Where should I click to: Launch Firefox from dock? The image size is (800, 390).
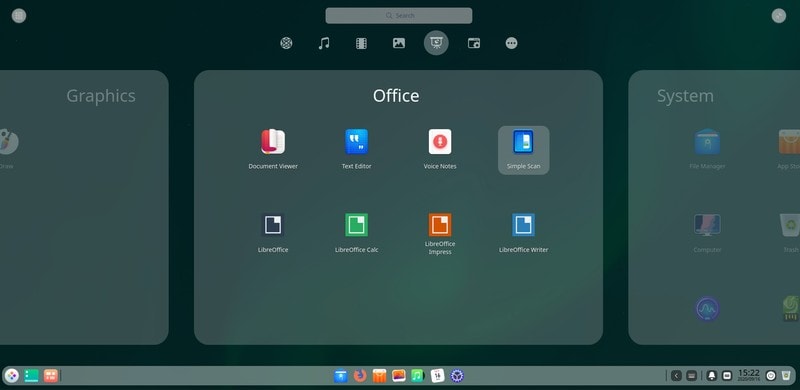(x=360, y=376)
